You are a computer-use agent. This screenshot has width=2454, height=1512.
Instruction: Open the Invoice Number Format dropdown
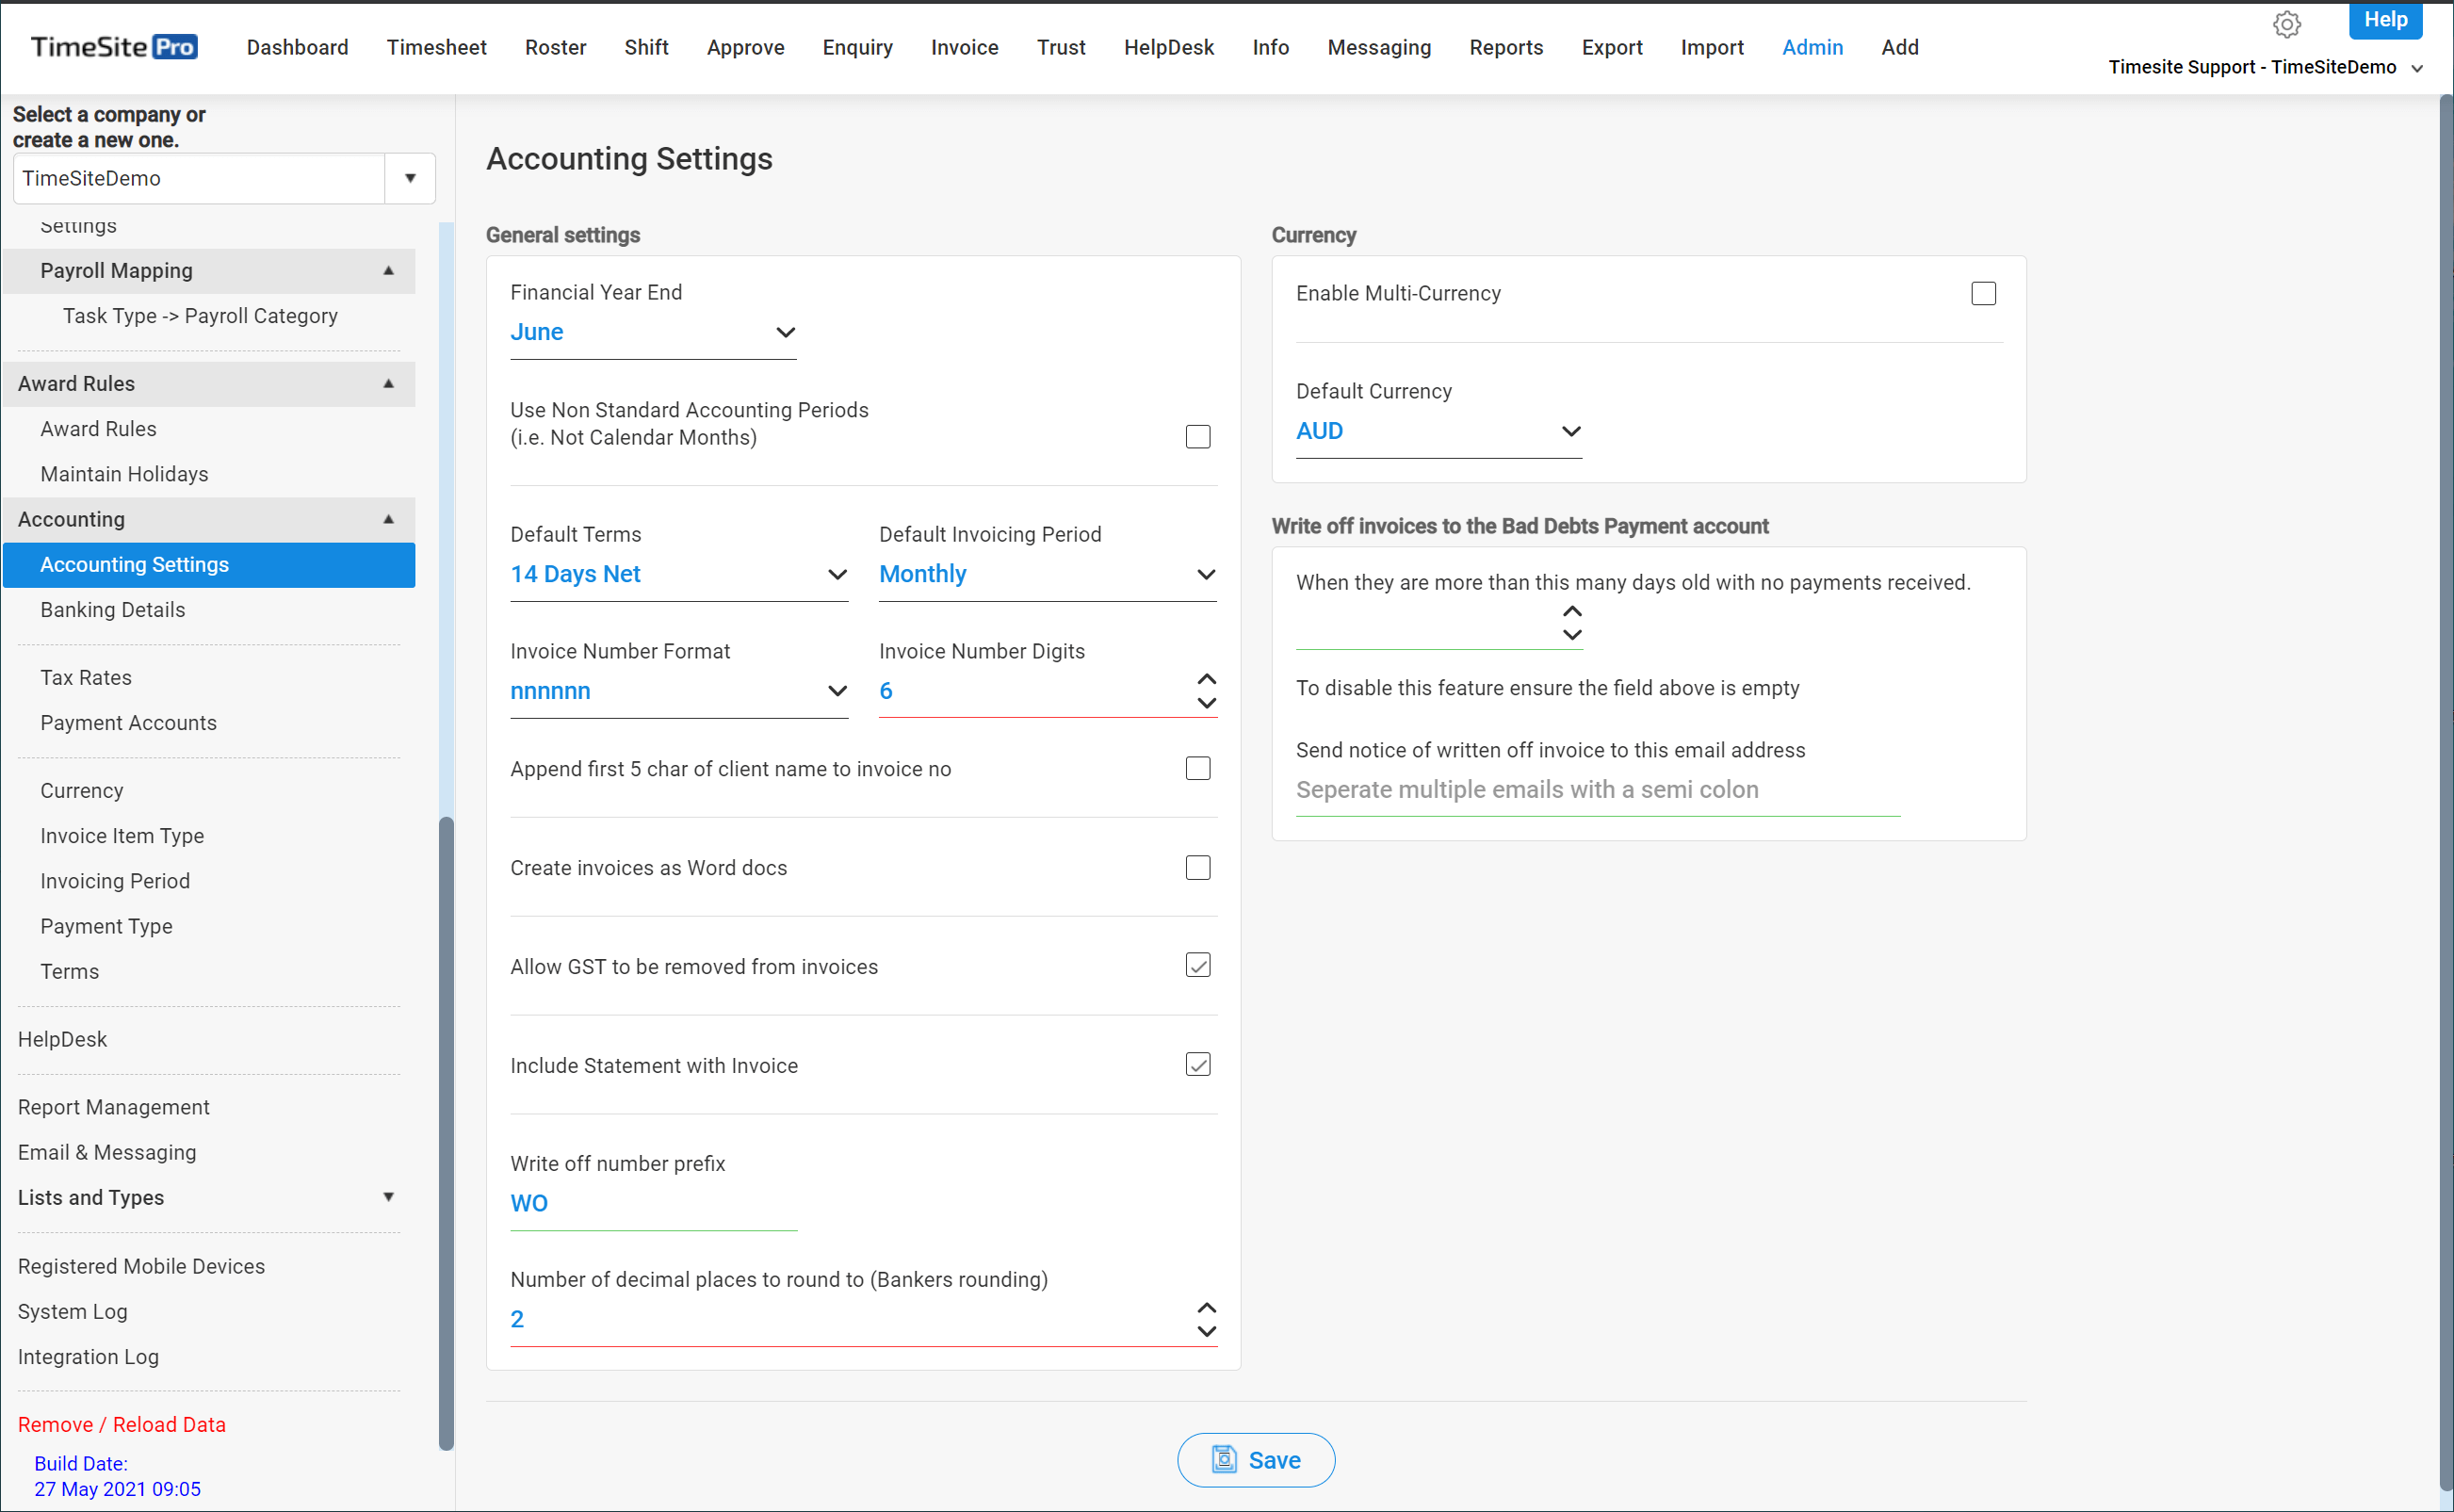[679, 692]
